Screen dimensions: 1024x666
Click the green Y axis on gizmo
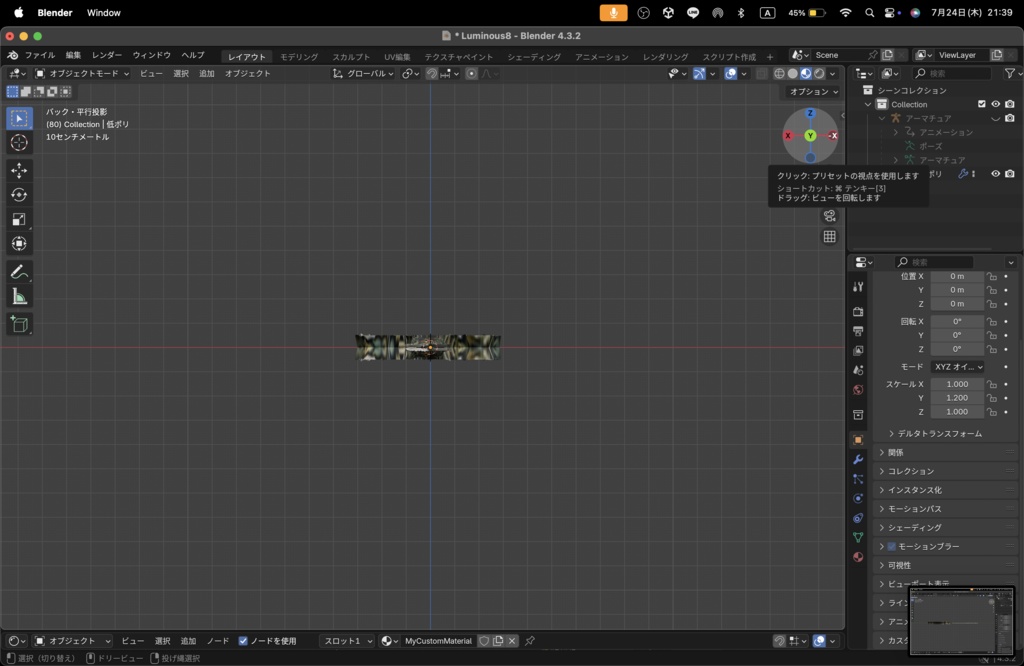(x=810, y=135)
